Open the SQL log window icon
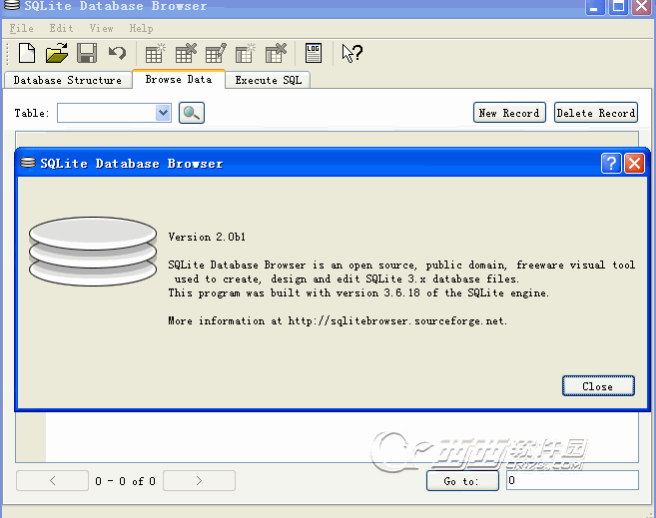This screenshot has width=656, height=518. [x=313, y=53]
